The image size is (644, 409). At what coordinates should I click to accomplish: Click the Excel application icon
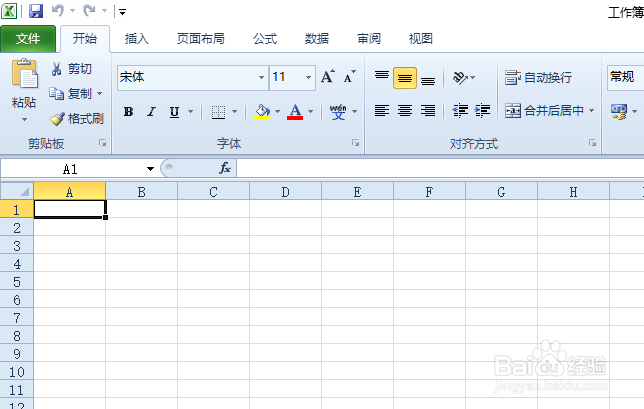click(9, 11)
